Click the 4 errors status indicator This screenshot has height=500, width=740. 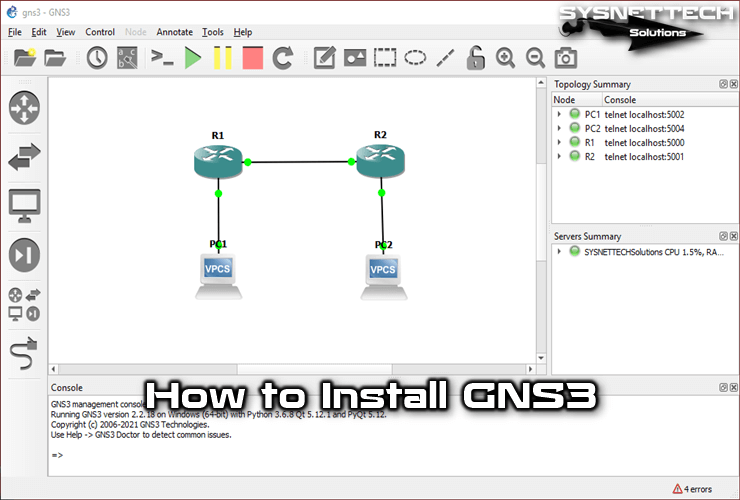(x=692, y=489)
